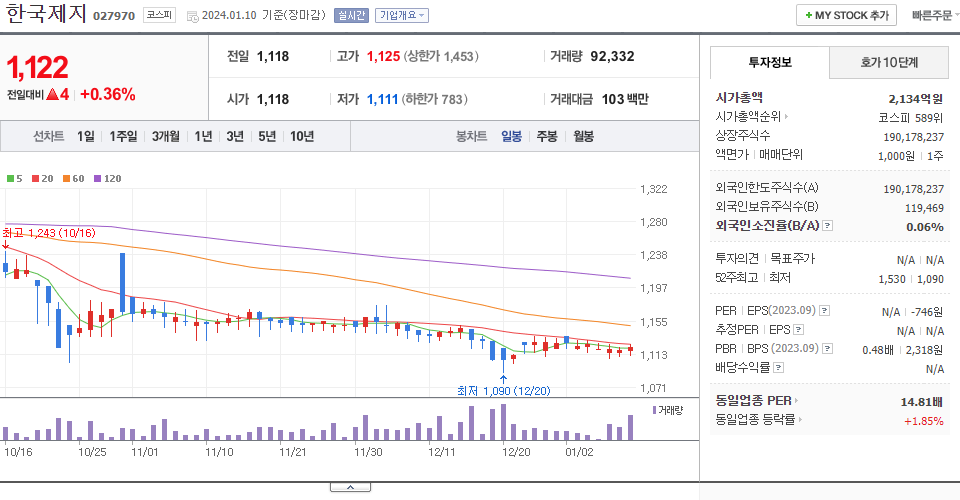Viewport: 960px width, 500px height.
Task: Click the 외국인보유주식수(B) value 119,469
Action: (x=924, y=208)
